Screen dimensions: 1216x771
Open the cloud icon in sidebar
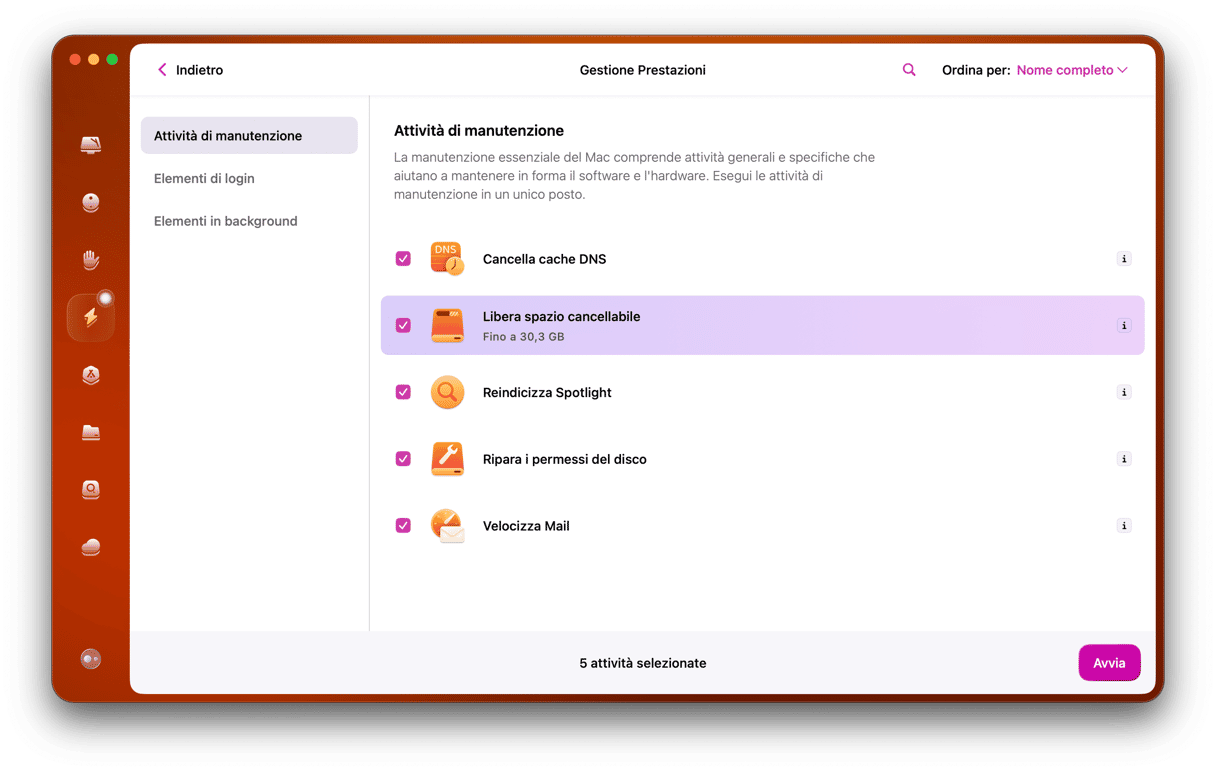coord(91,547)
